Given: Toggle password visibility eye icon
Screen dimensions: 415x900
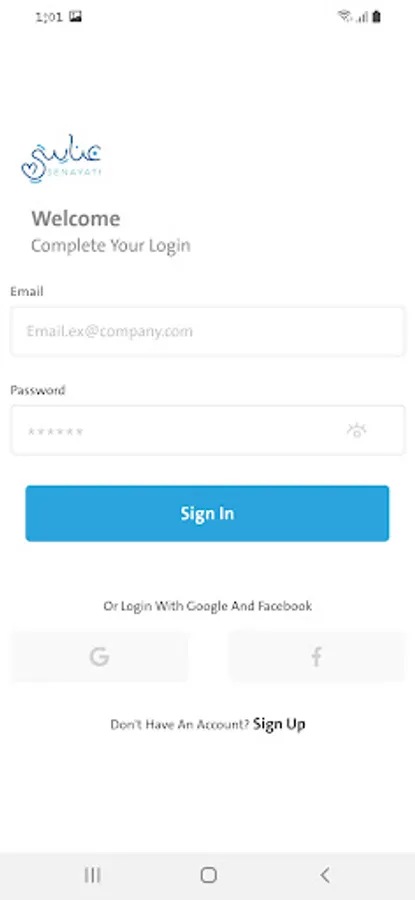Looking at the screenshot, I should [x=356, y=430].
